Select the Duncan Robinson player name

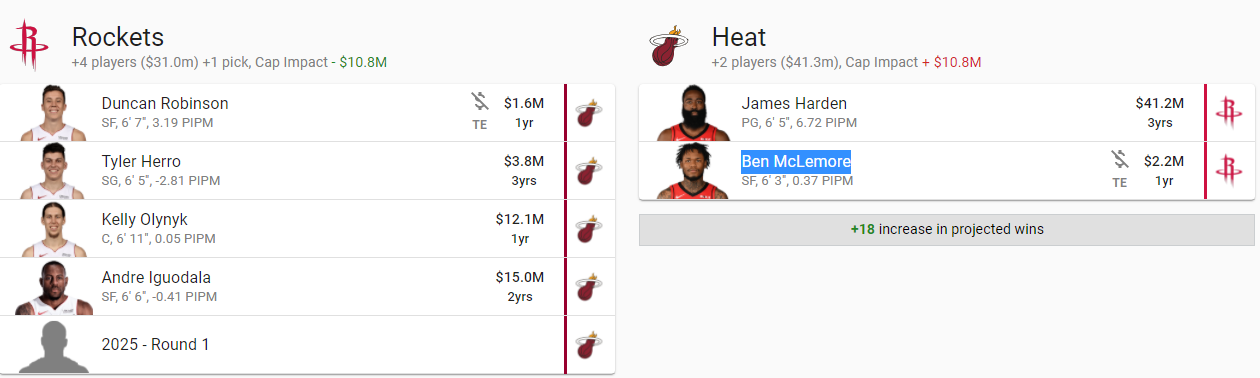click(165, 103)
